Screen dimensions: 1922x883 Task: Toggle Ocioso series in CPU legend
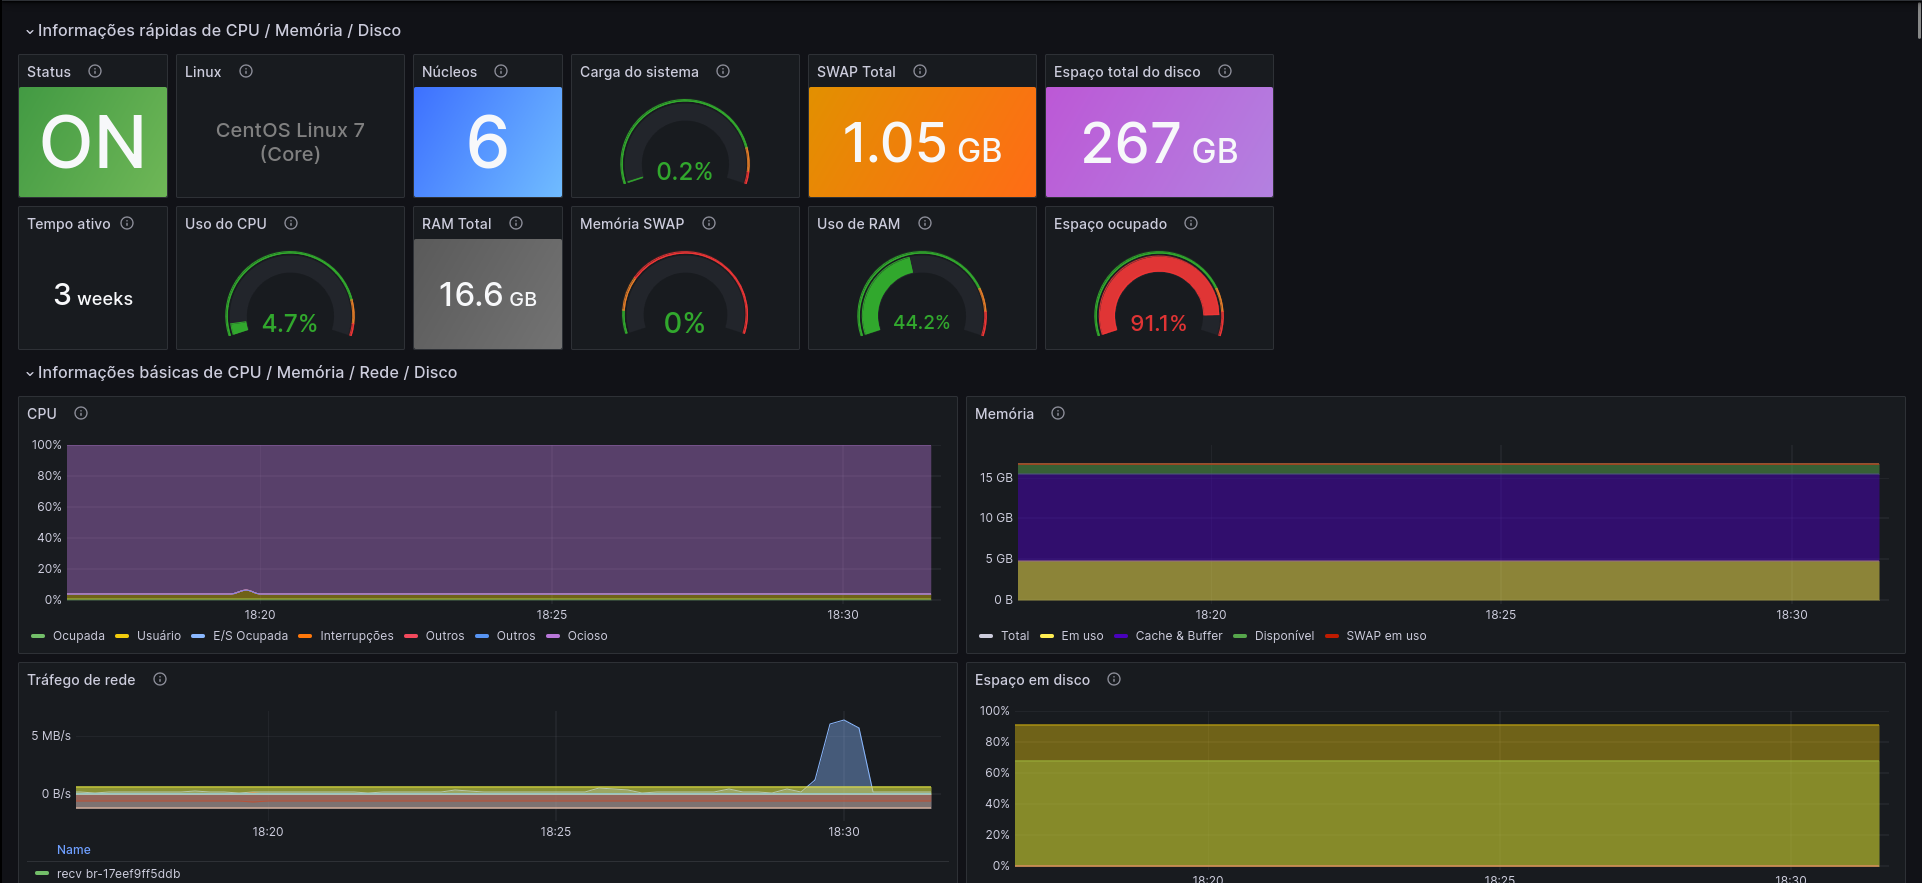tap(587, 636)
